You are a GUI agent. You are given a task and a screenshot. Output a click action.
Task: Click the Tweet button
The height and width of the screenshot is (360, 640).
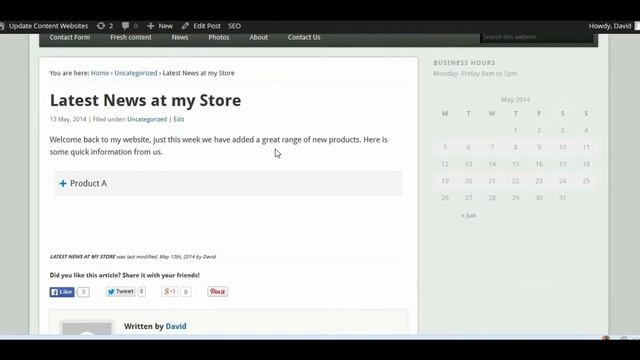pos(120,291)
